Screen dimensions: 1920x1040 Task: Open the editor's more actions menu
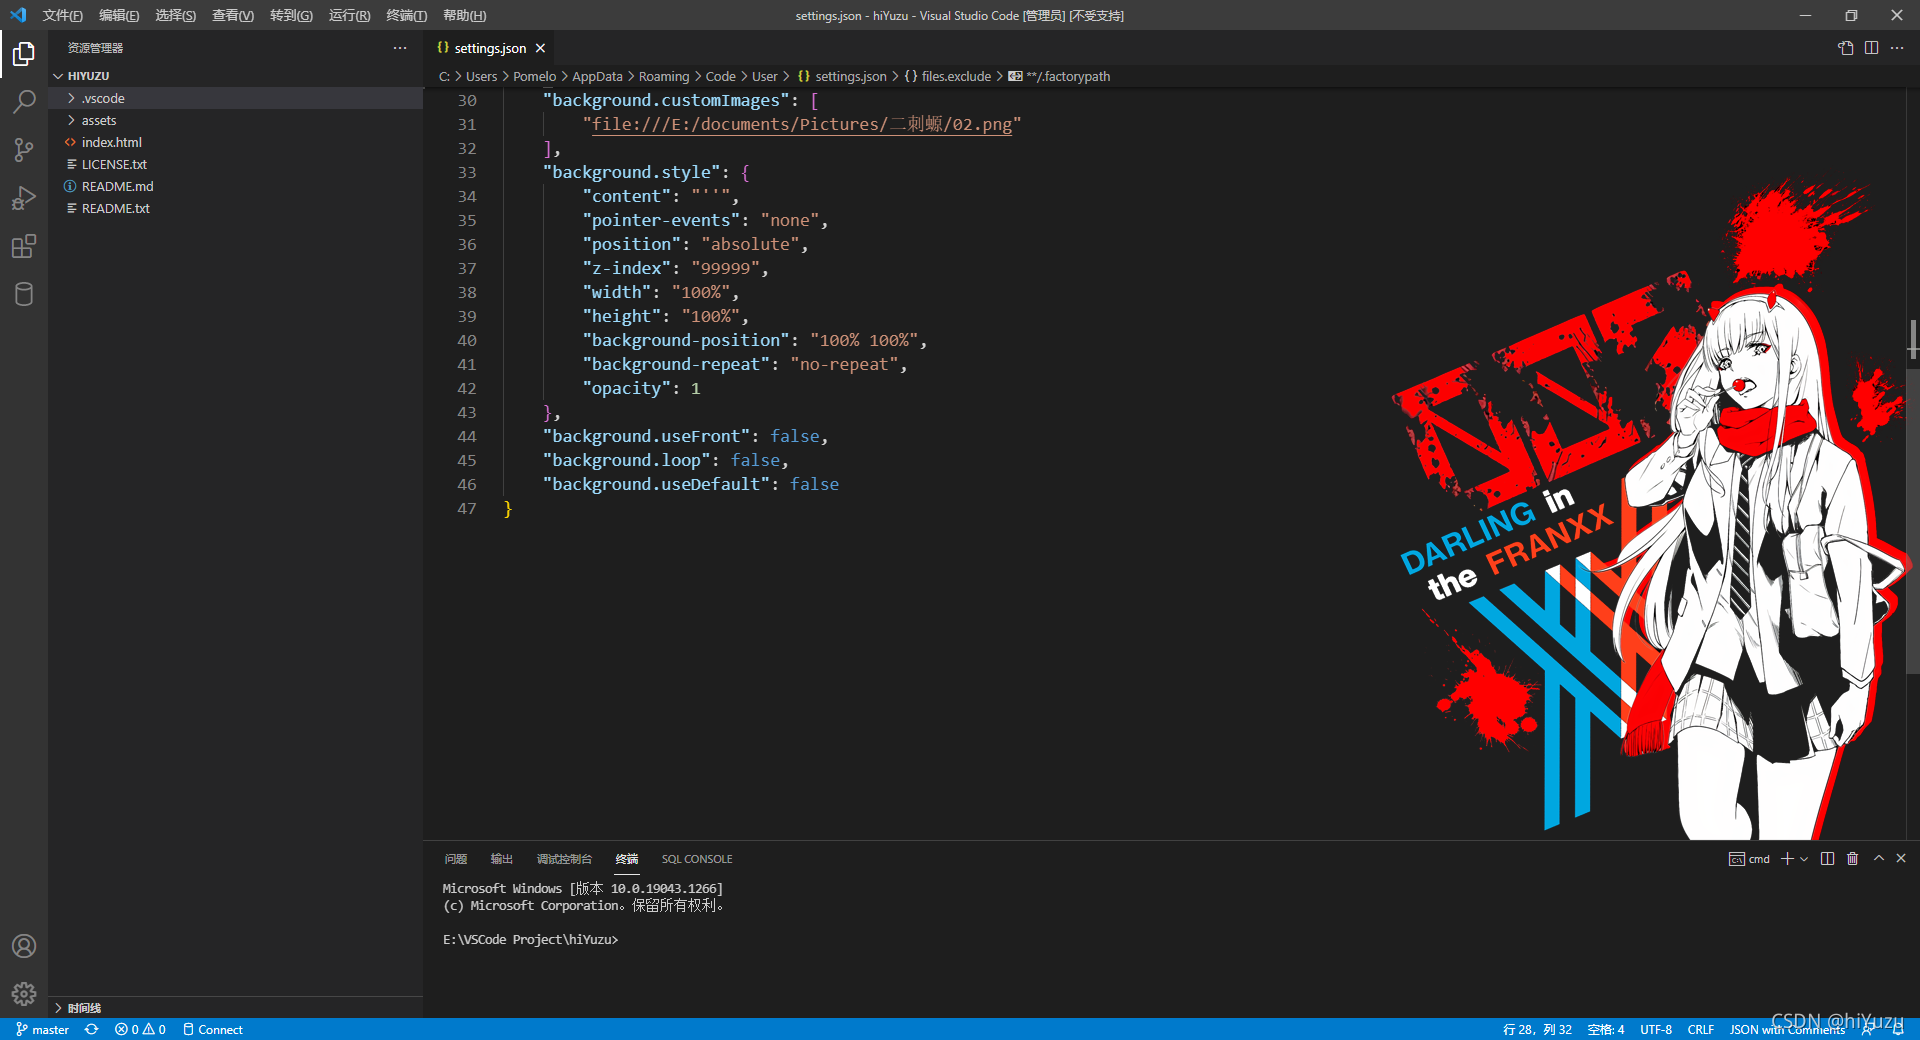click(1897, 48)
